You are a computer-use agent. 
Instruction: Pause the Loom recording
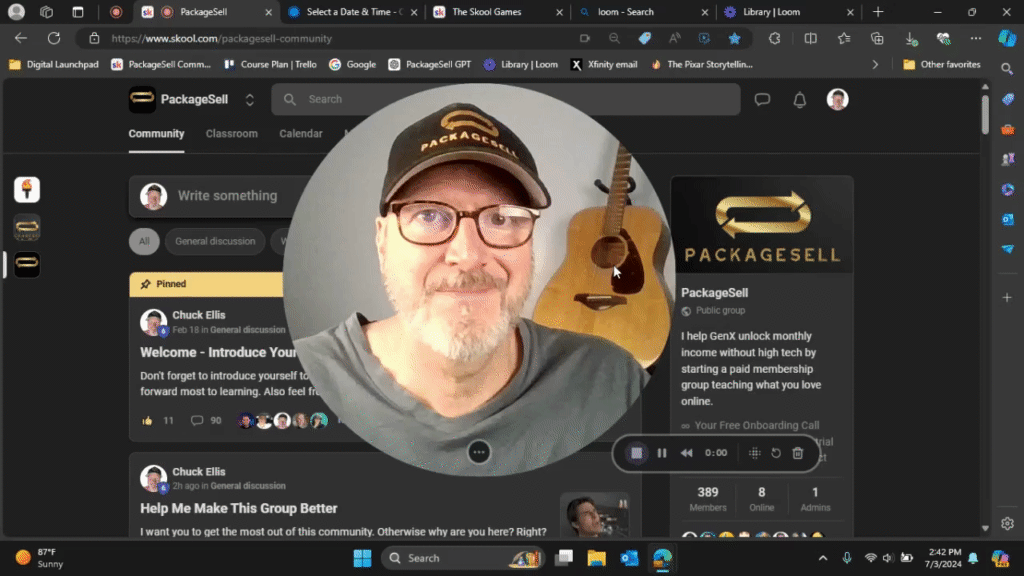pyautogui.click(x=661, y=452)
